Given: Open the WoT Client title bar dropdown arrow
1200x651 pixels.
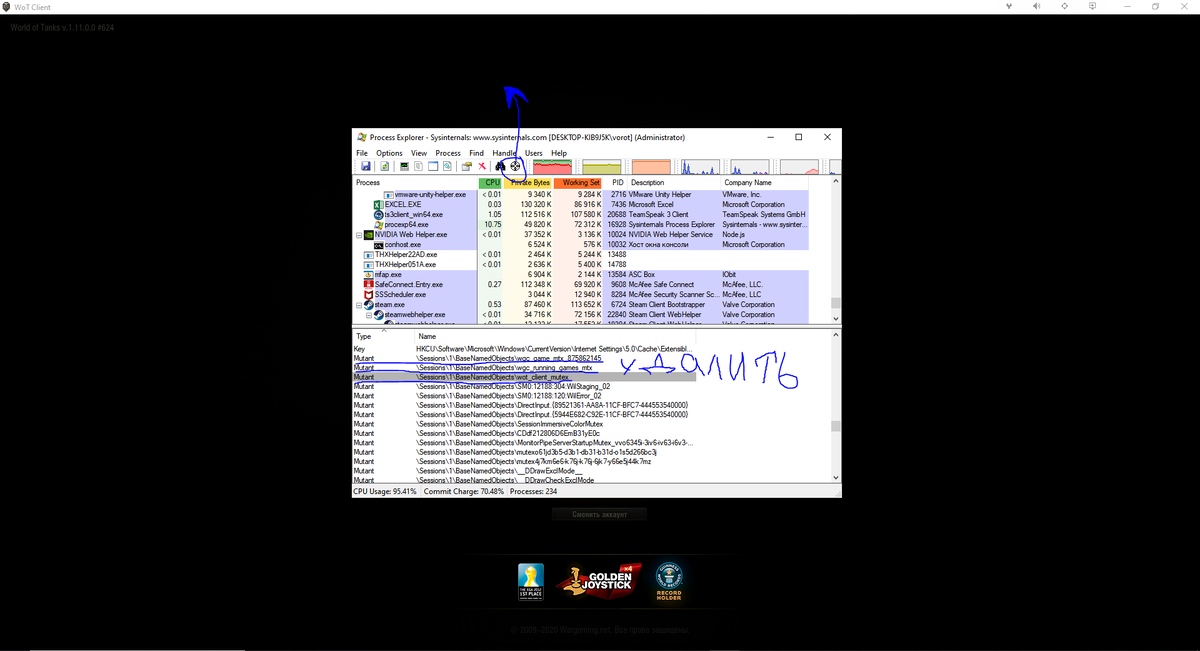Looking at the screenshot, I should coord(1008,6).
